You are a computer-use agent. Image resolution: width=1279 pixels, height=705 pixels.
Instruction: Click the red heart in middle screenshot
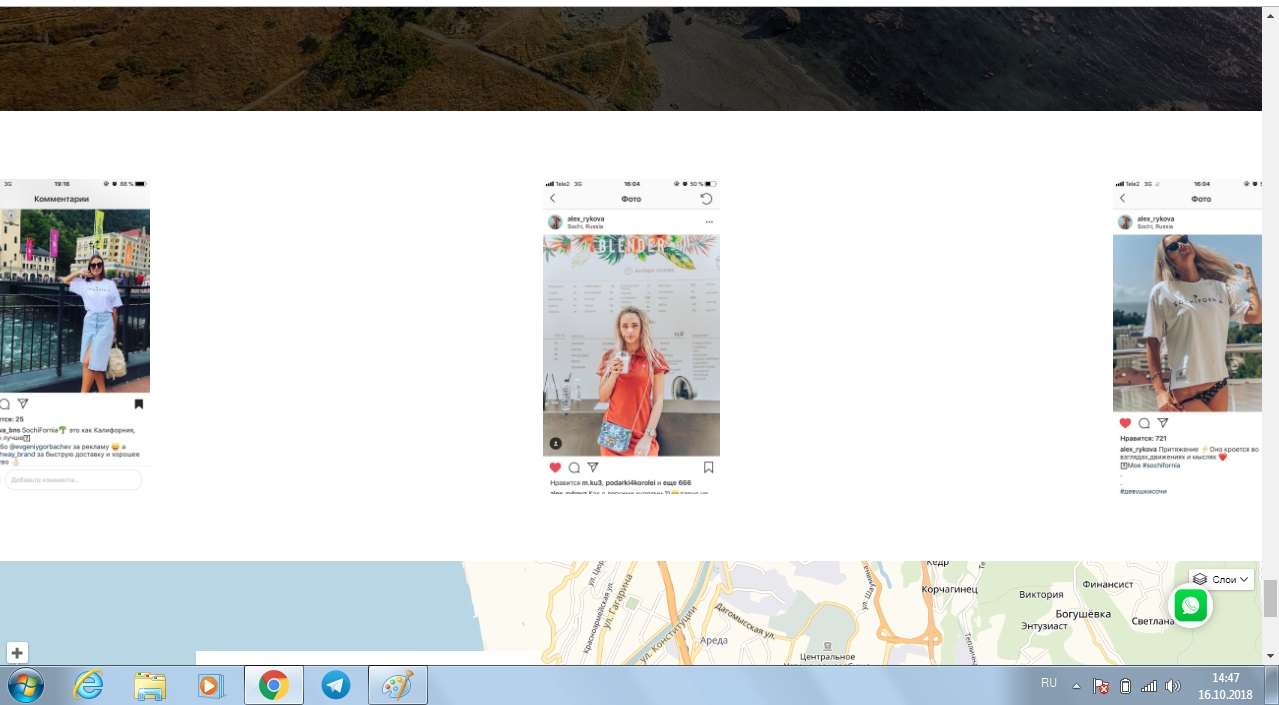pyautogui.click(x=555, y=467)
